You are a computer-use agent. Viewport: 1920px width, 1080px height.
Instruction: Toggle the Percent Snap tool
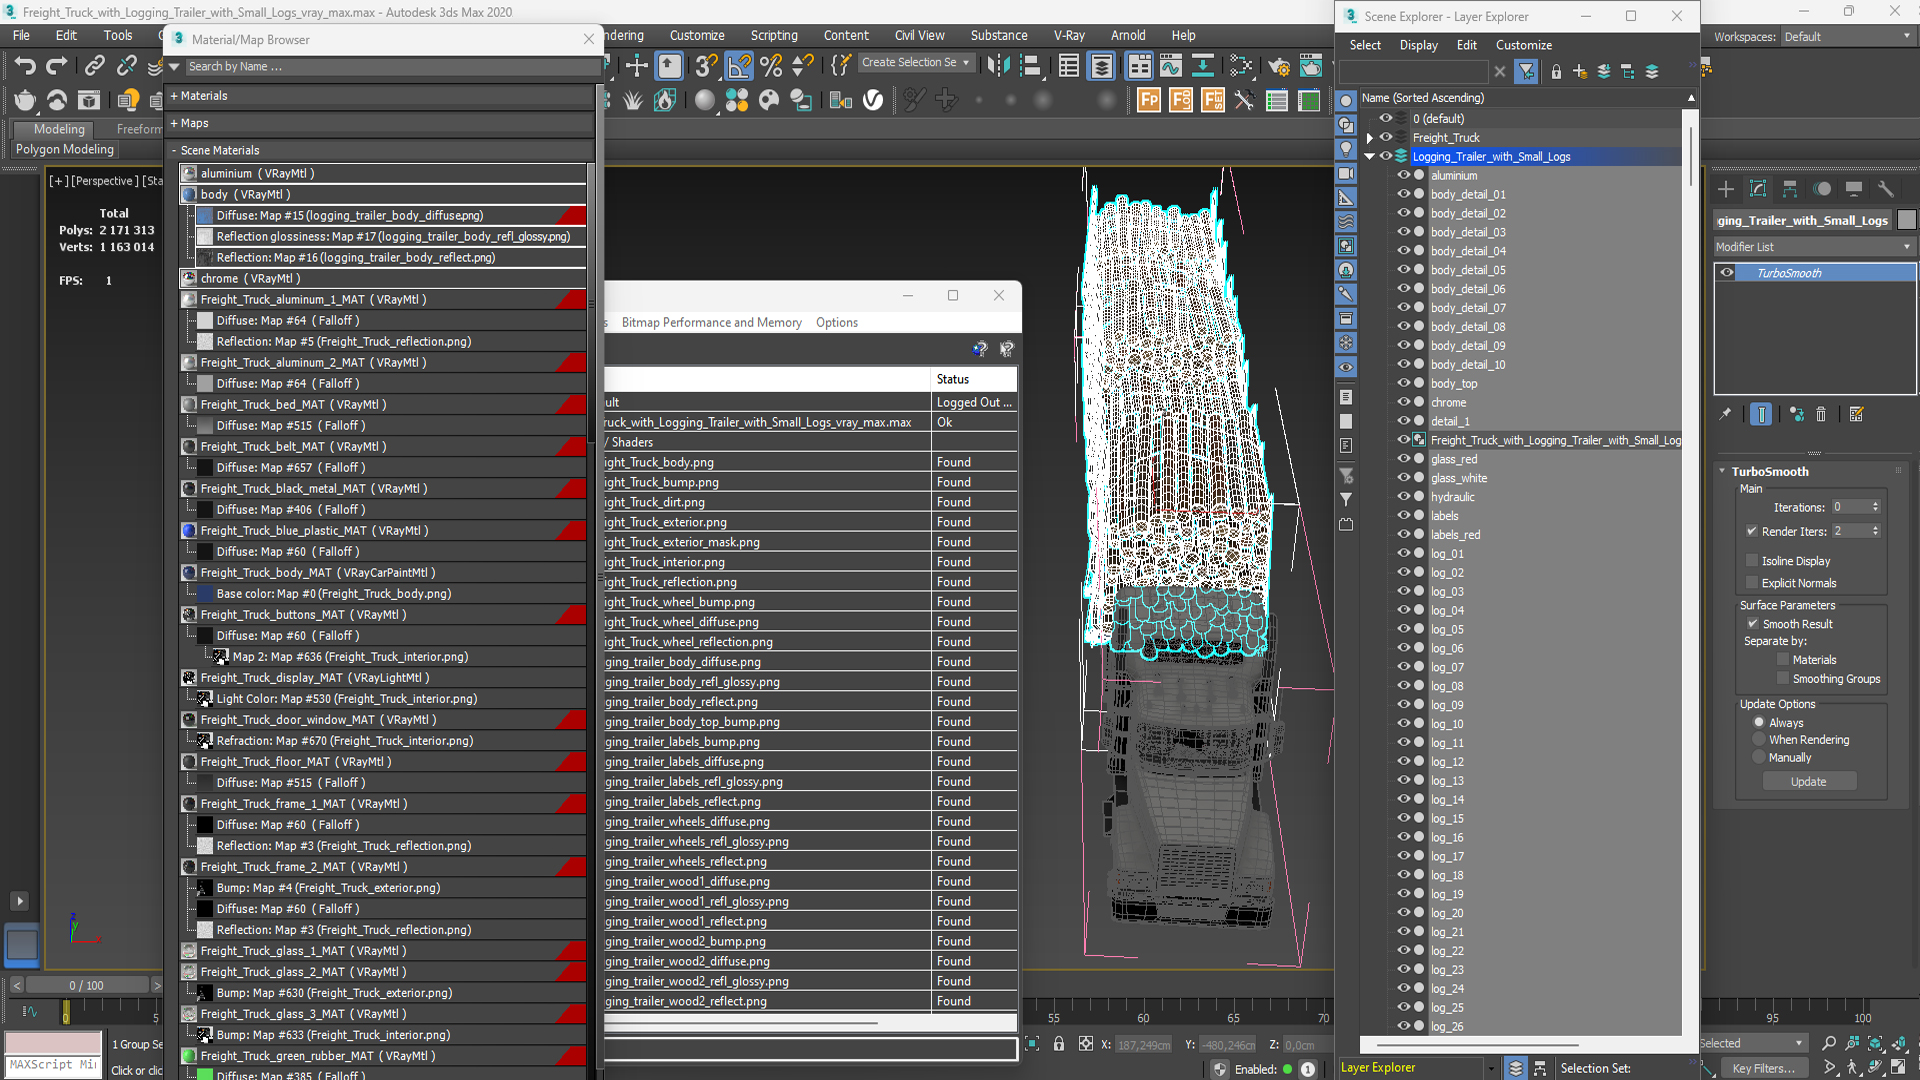click(x=771, y=66)
